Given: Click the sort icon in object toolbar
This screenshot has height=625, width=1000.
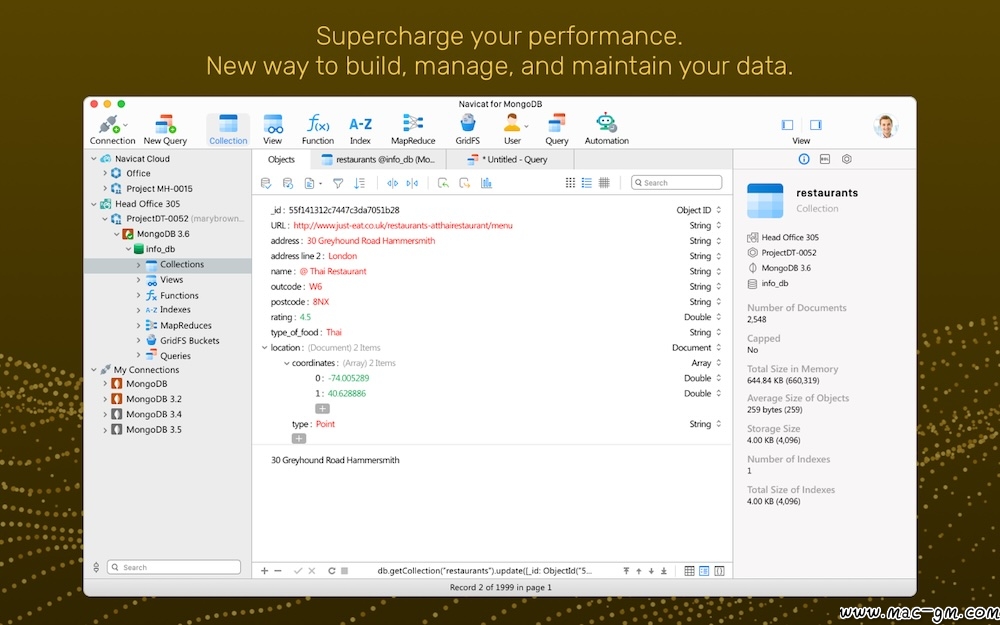Looking at the screenshot, I should [360, 183].
